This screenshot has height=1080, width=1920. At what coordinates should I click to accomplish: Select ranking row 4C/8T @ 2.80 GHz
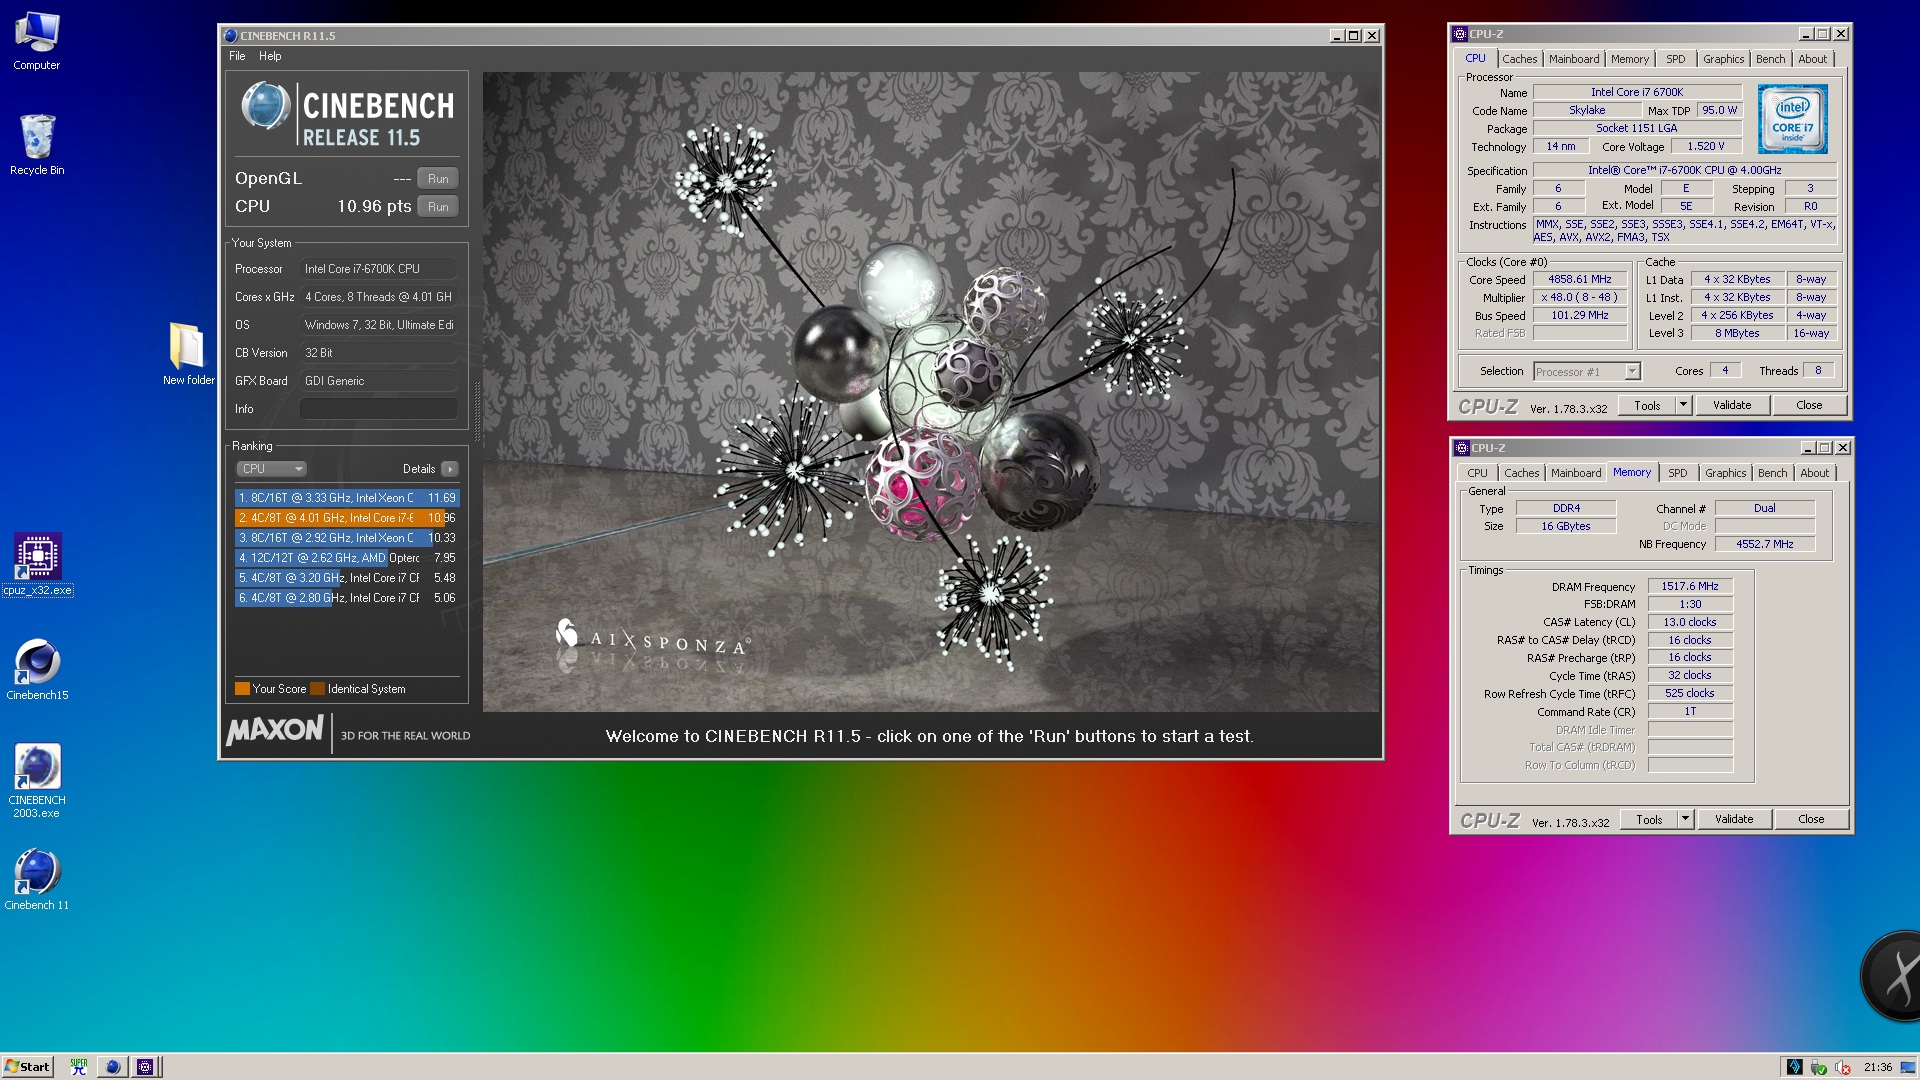pos(347,598)
